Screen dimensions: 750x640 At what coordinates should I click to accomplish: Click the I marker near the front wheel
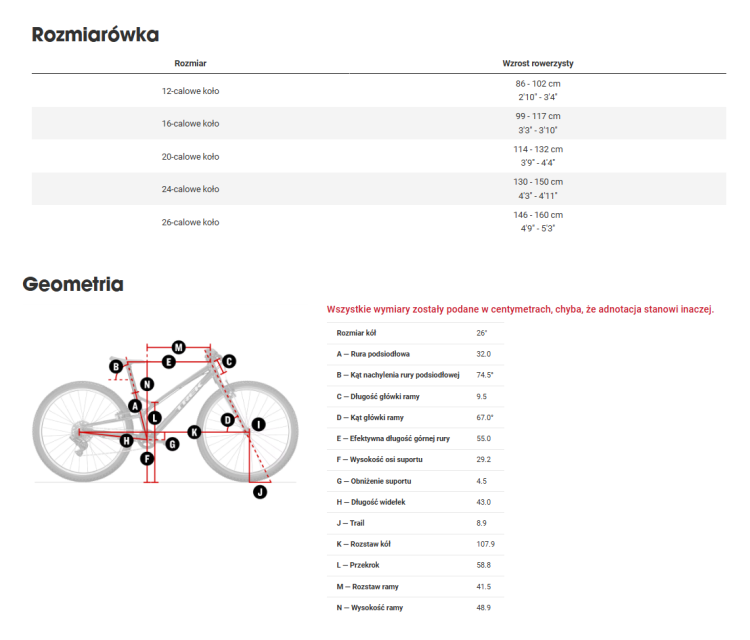tap(258, 424)
